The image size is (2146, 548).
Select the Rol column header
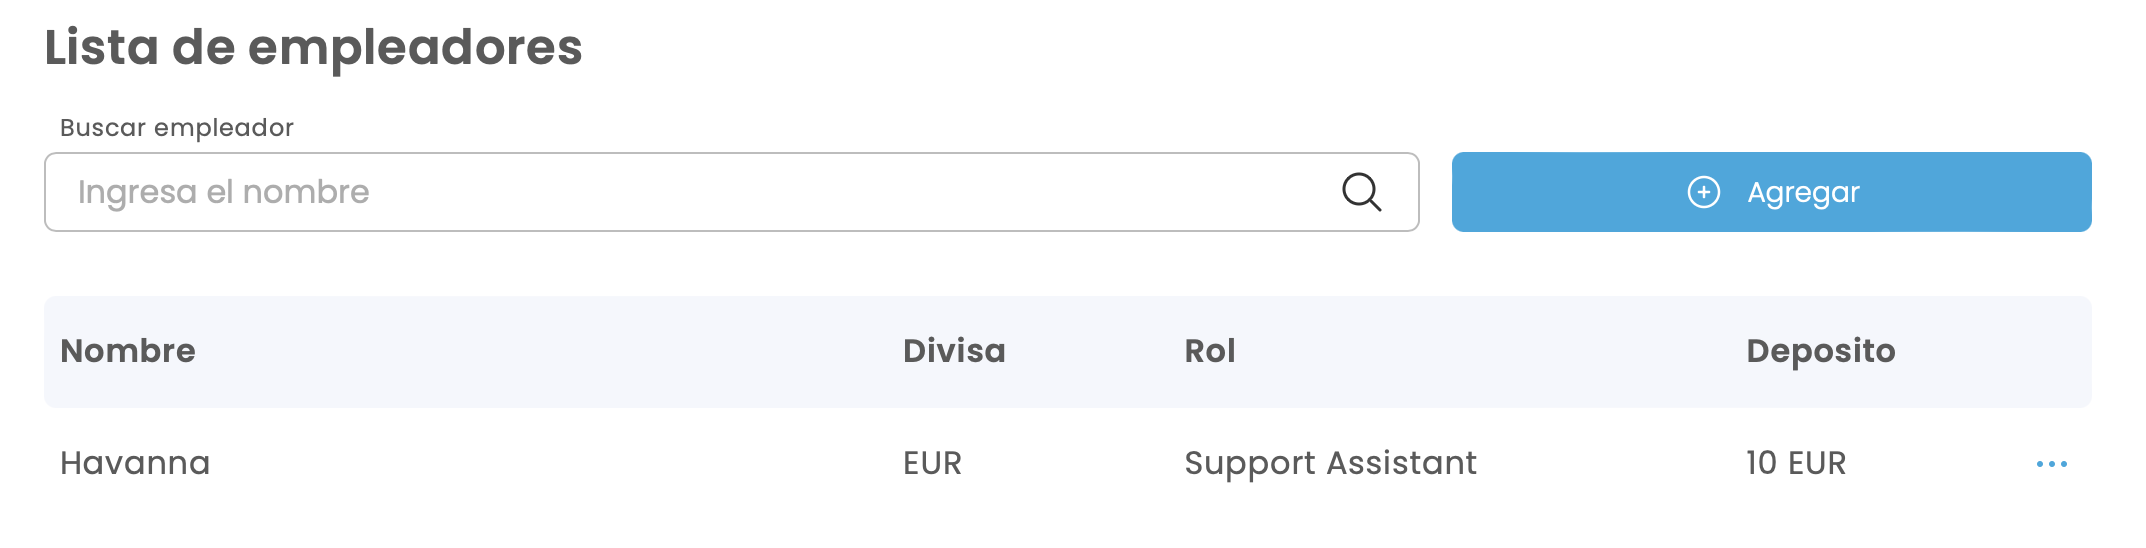[1210, 351]
